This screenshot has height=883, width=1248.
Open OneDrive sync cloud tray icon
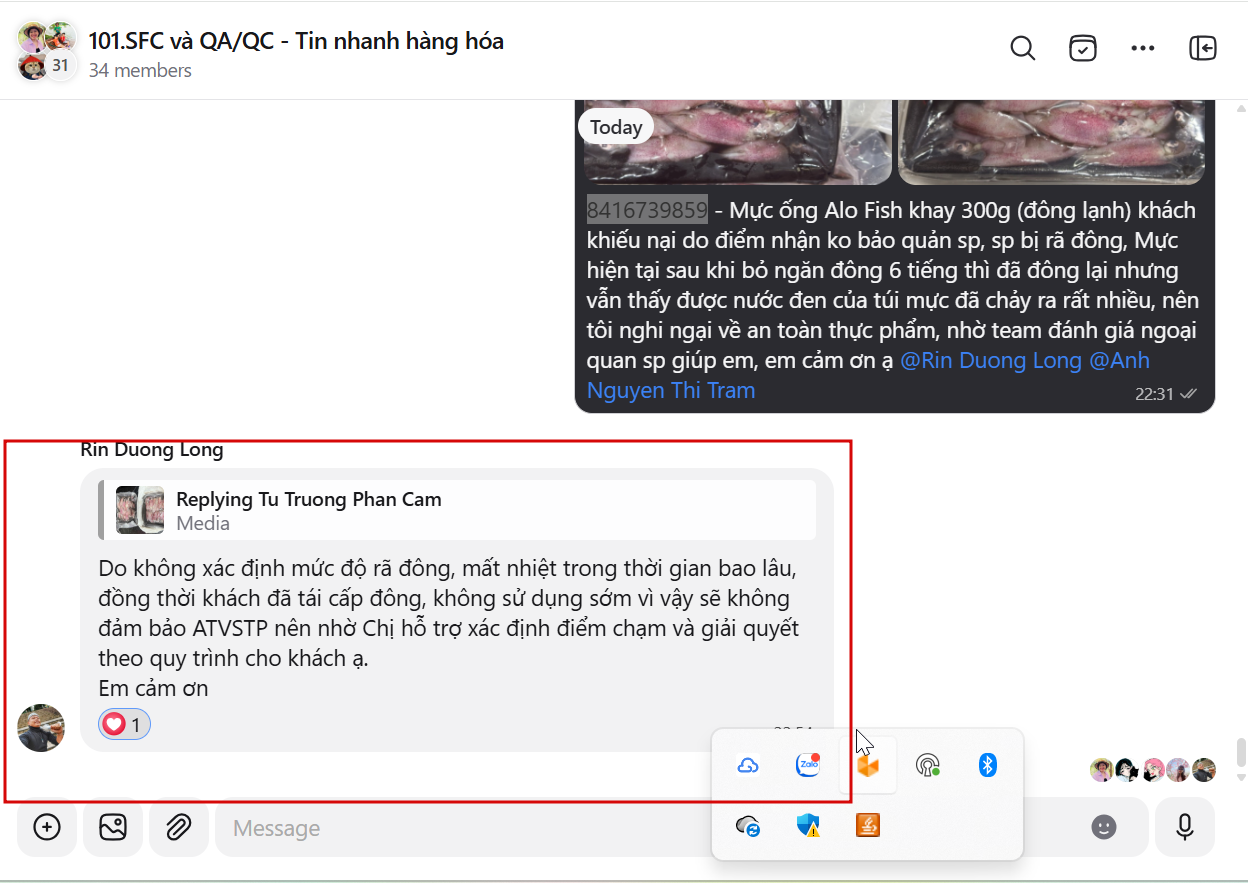coord(747,825)
